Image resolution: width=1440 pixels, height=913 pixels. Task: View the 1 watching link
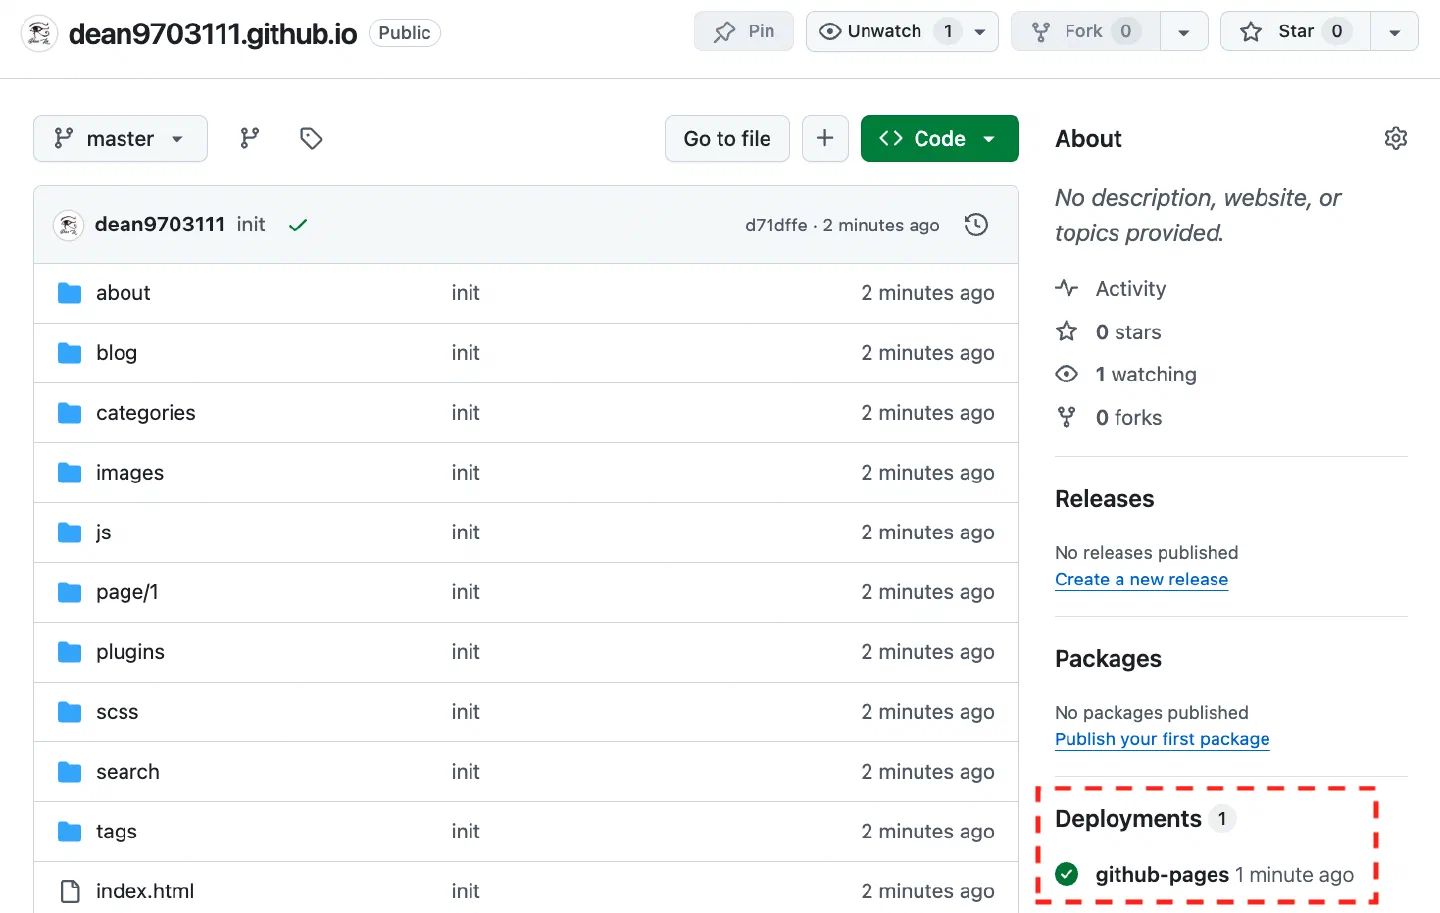click(1146, 374)
